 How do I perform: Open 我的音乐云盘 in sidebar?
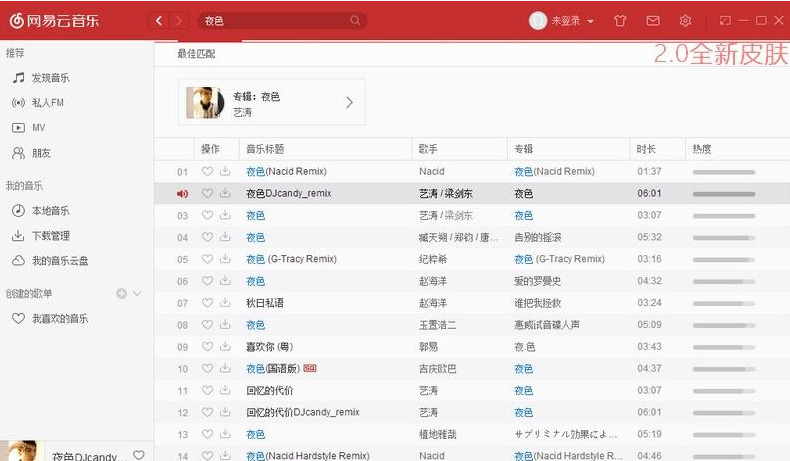(x=50, y=260)
